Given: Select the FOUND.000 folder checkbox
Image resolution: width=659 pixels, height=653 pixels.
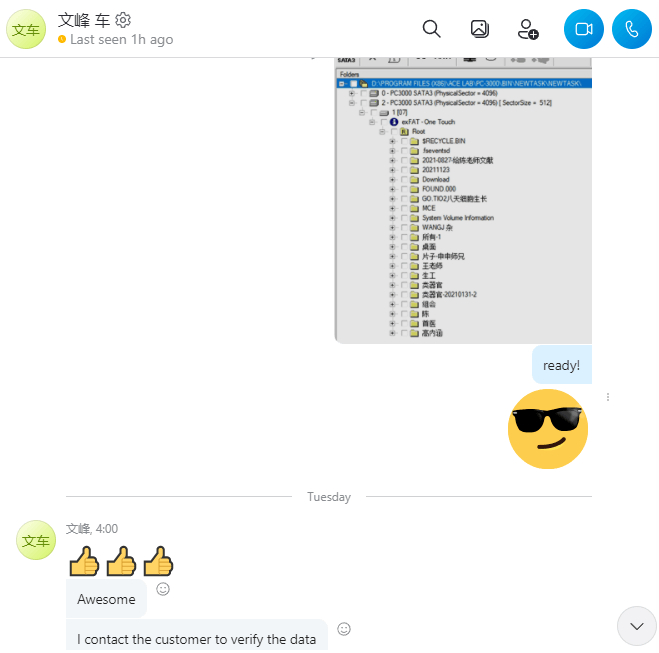Looking at the screenshot, I should [x=404, y=189].
